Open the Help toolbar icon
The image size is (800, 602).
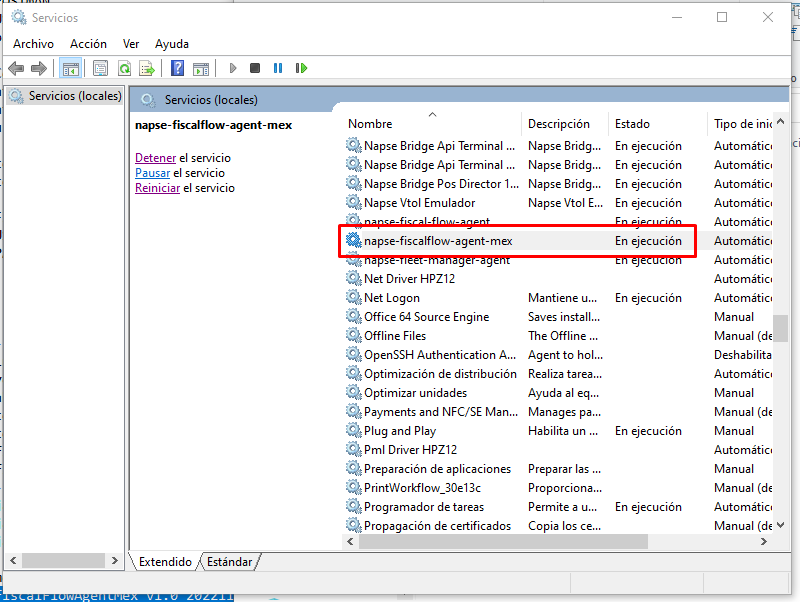pos(177,68)
